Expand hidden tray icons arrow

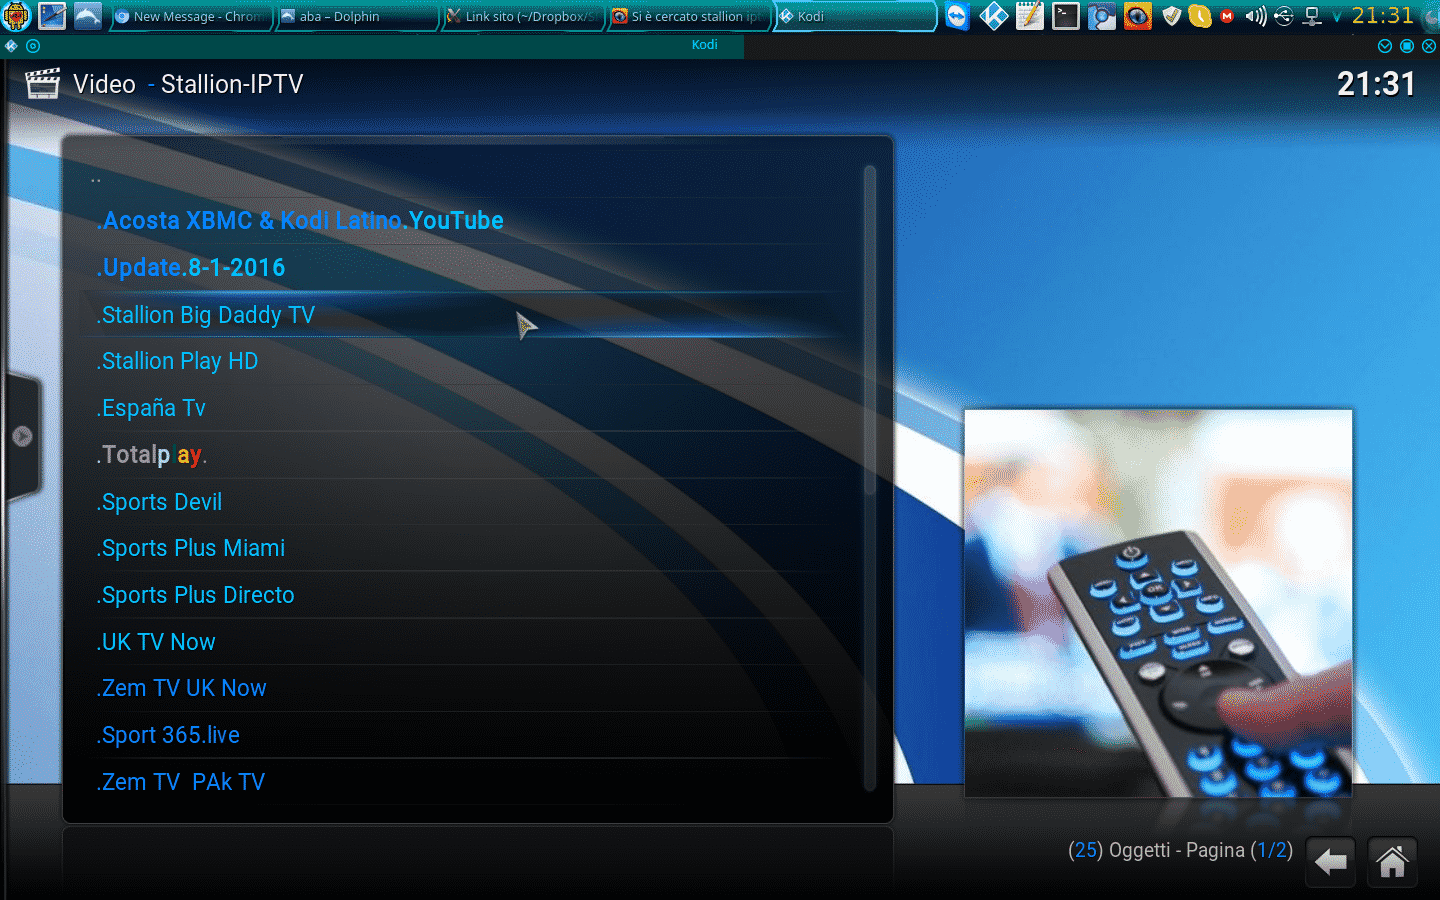click(x=1337, y=17)
